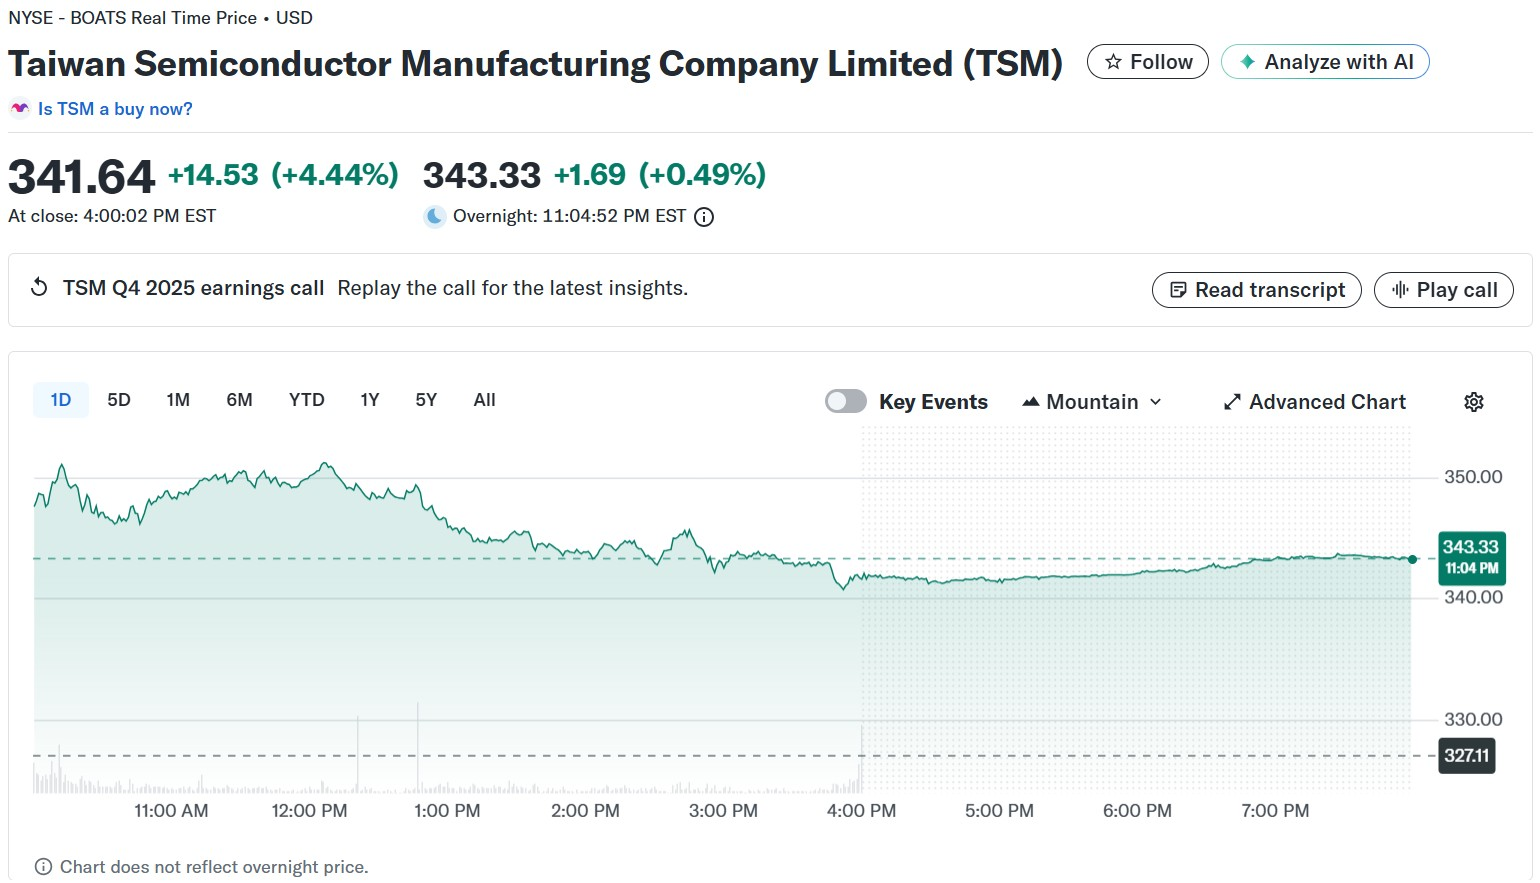Click the sparkle icon in Analyze with AI
The image size is (1540, 883).
pyautogui.click(x=1247, y=62)
